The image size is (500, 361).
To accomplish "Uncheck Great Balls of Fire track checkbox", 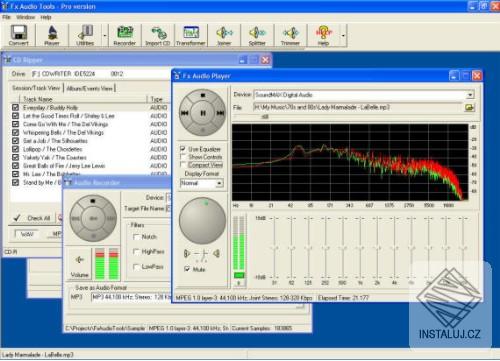I will pyautogui.click(x=15, y=166).
